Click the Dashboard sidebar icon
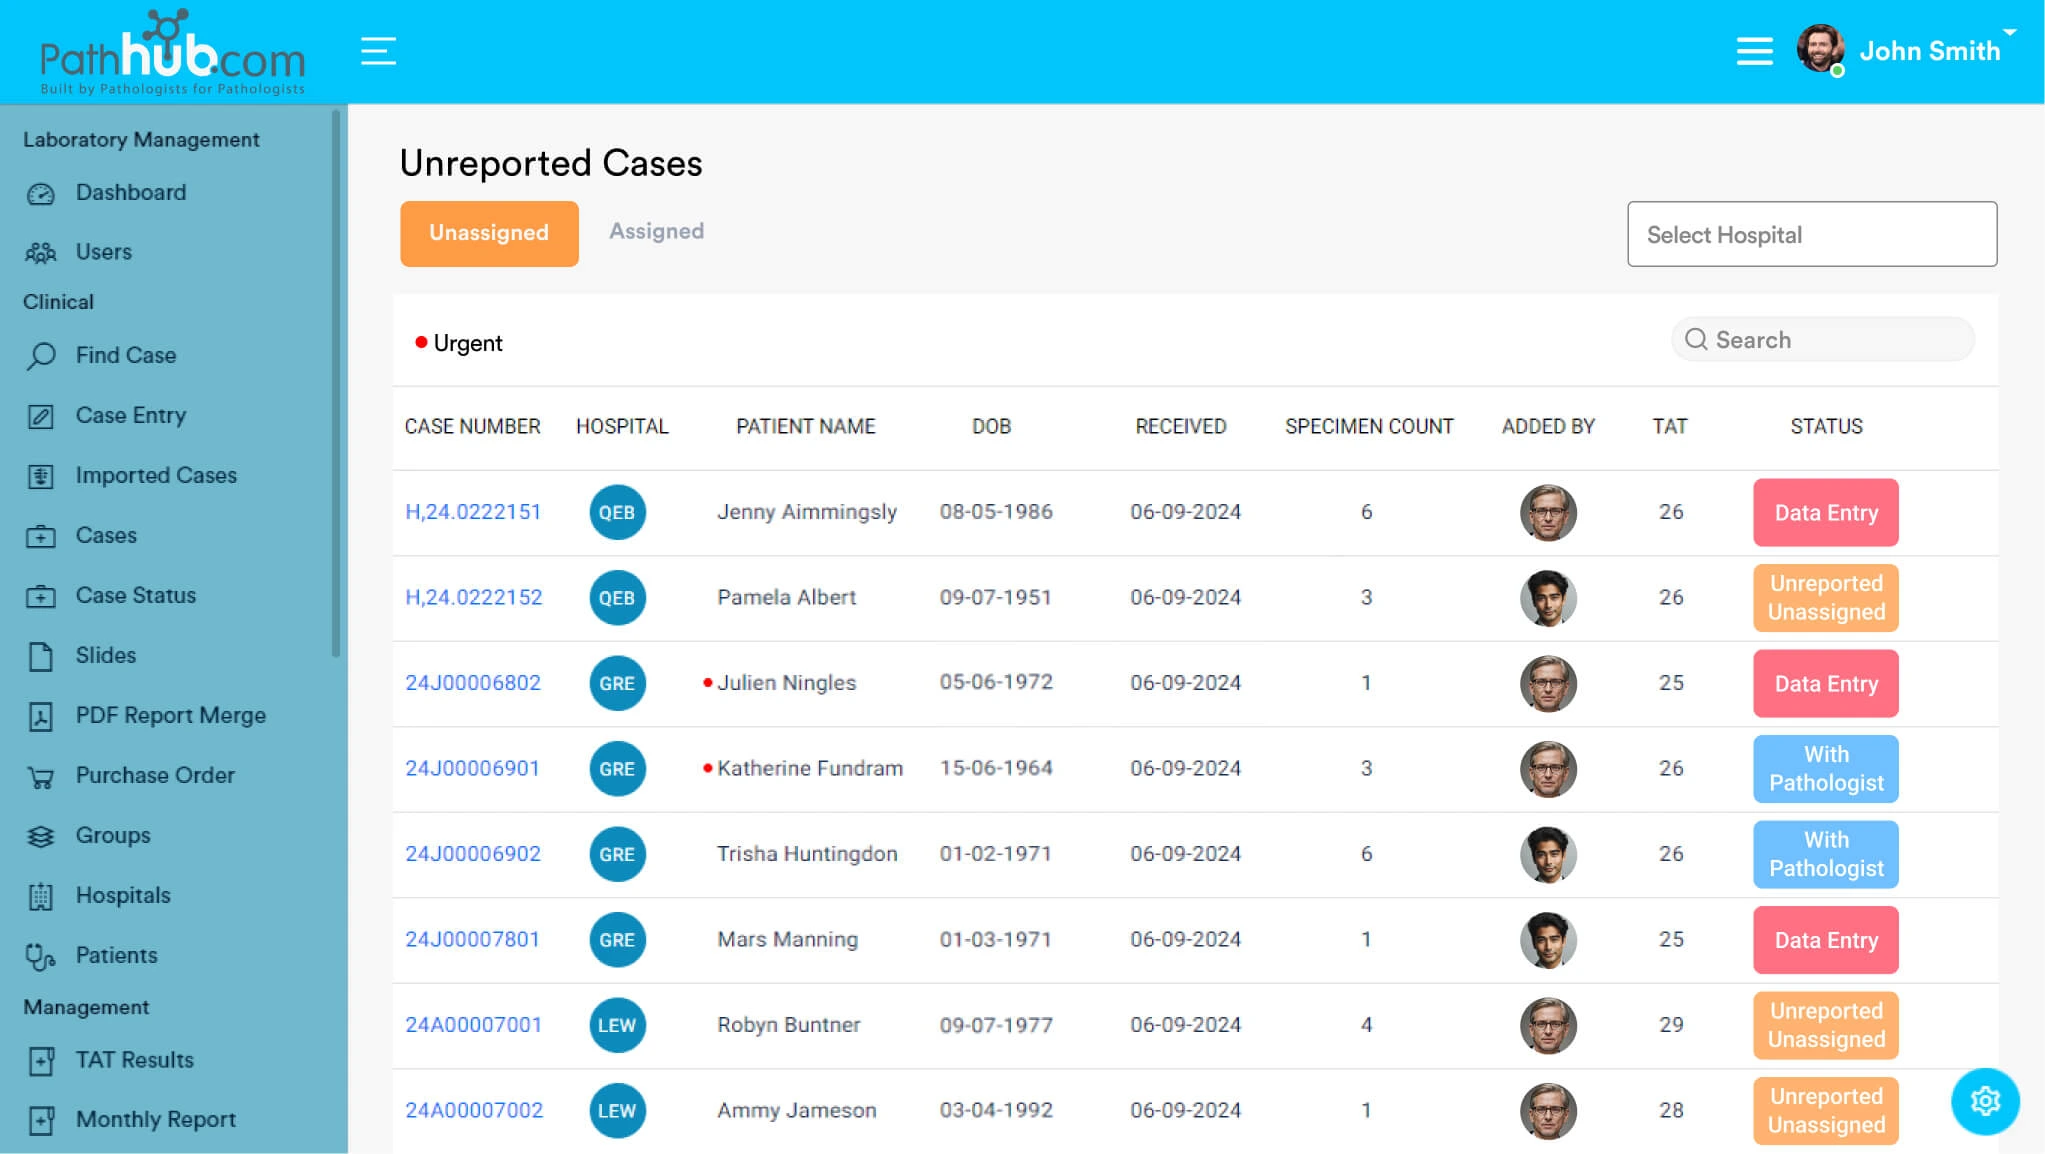The image size is (2045, 1154). (x=39, y=192)
